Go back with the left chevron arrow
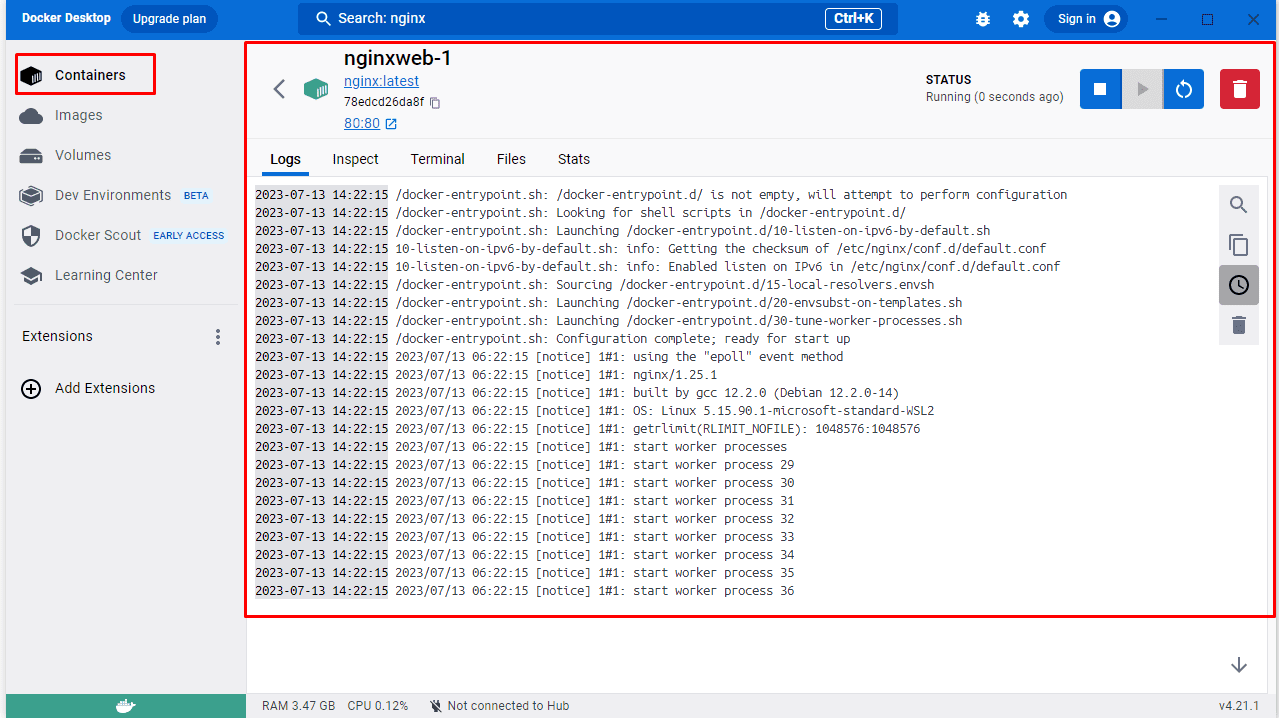 tap(280, 89)
